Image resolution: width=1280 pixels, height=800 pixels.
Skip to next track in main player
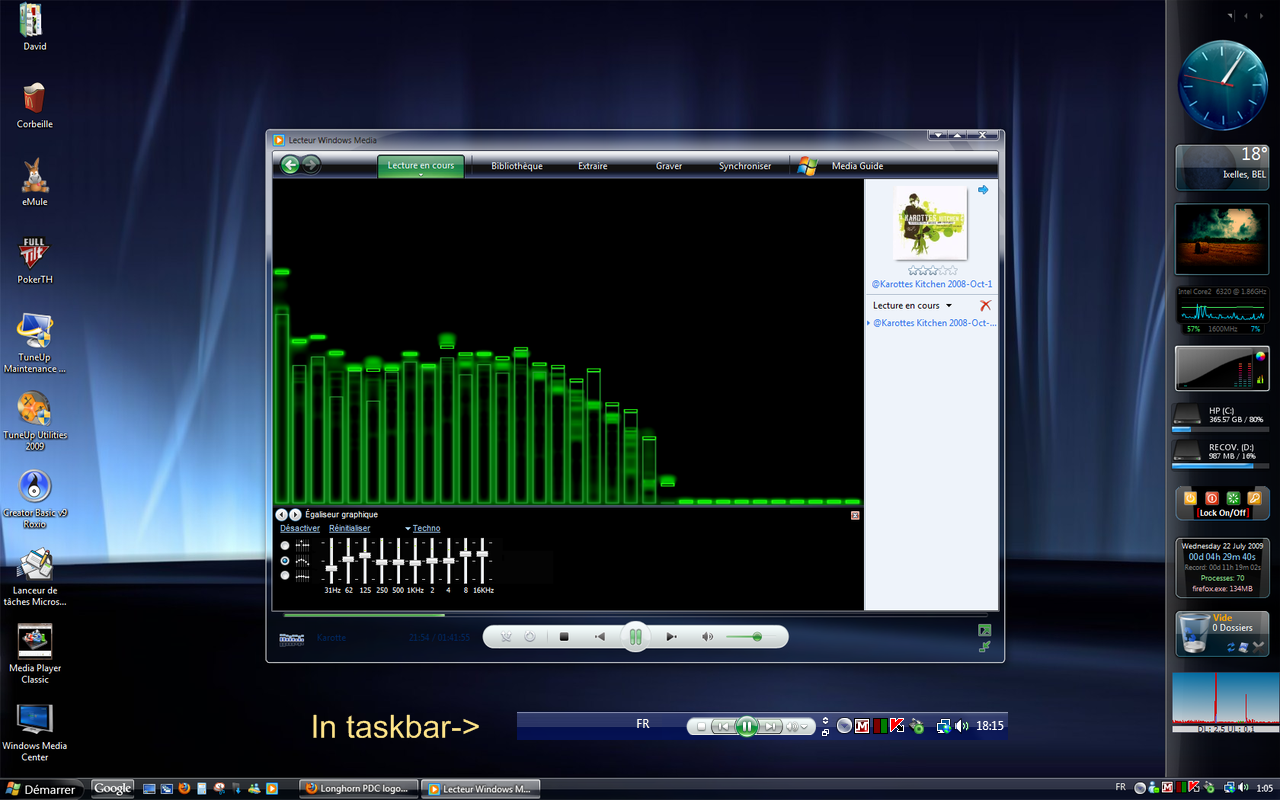coord(671,636)
